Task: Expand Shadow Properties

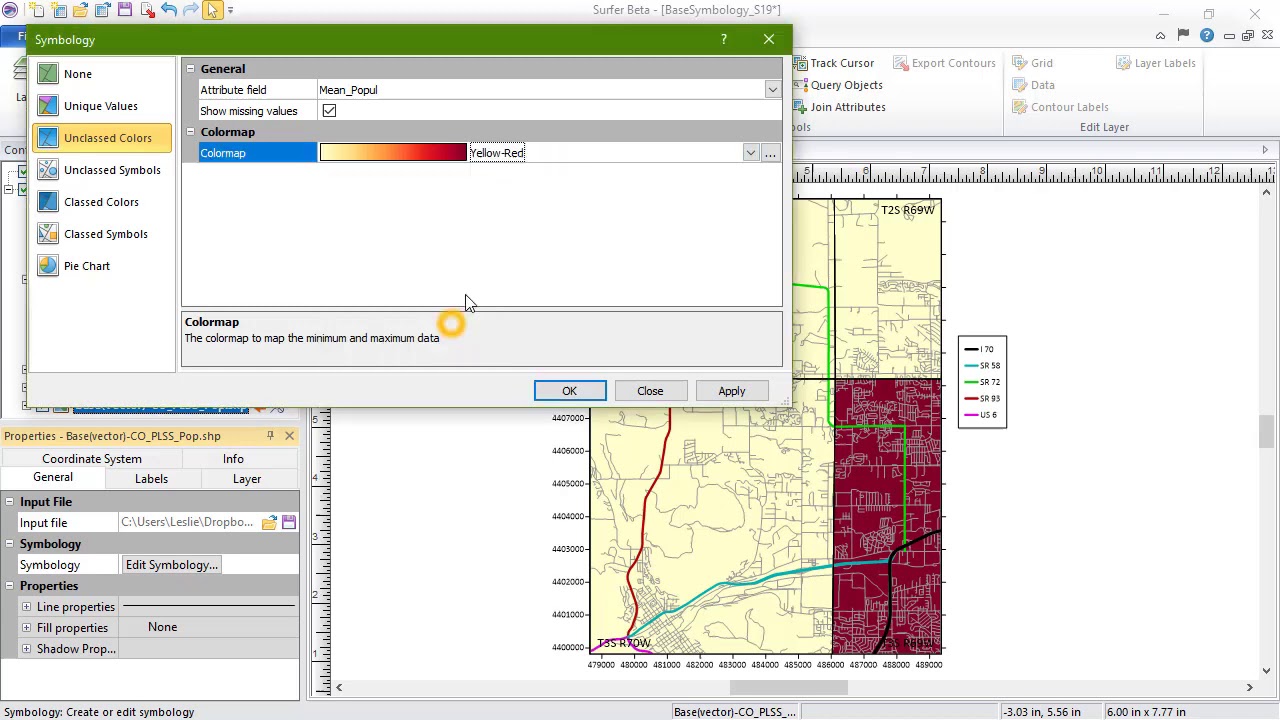Action: [x=26, y=649]
